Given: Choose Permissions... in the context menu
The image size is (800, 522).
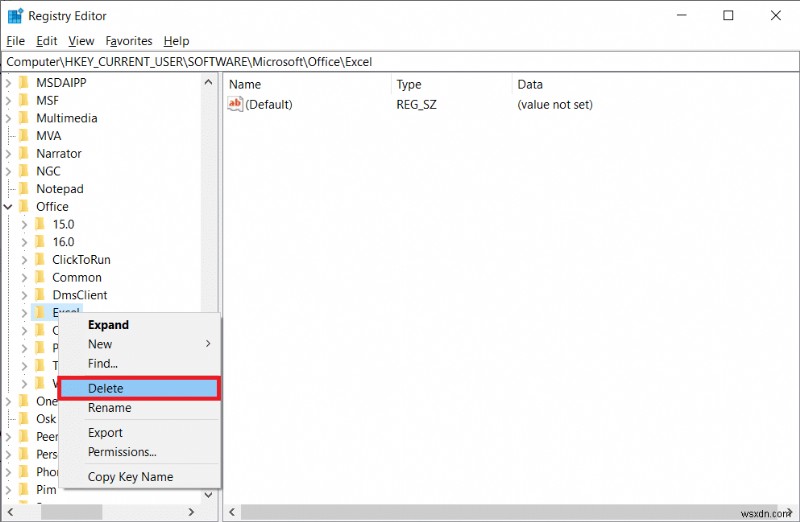Looking at the screenshot, I should [139, 452].
